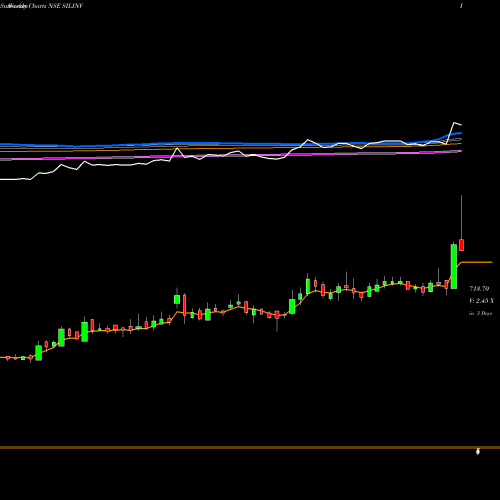Click the small white marker on the bottom orange line
This screenshot has width=500, height=500.
[x=478, y=452]
